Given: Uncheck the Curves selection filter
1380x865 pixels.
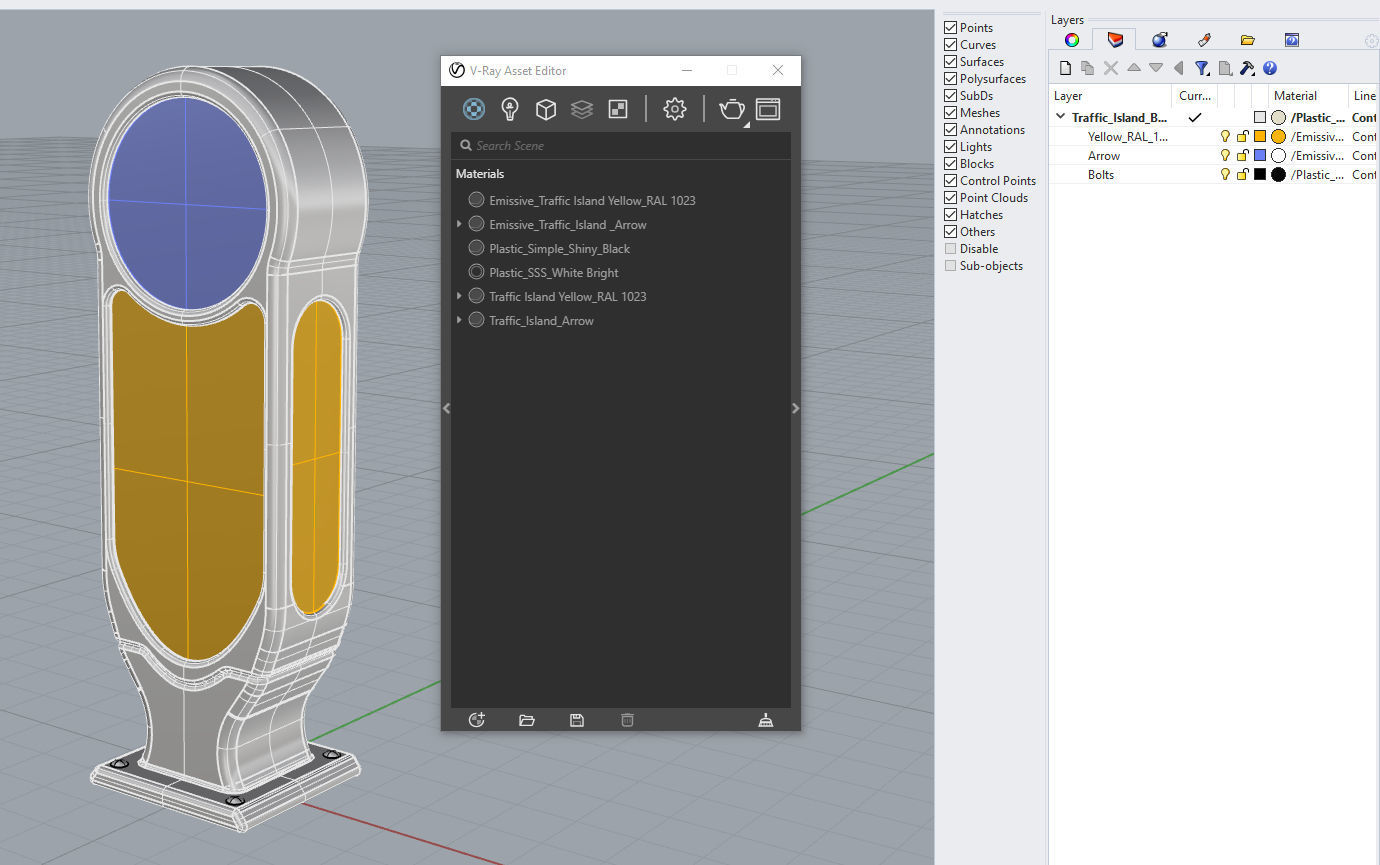Looking at the screenshot, I should [x=951, y=45].
